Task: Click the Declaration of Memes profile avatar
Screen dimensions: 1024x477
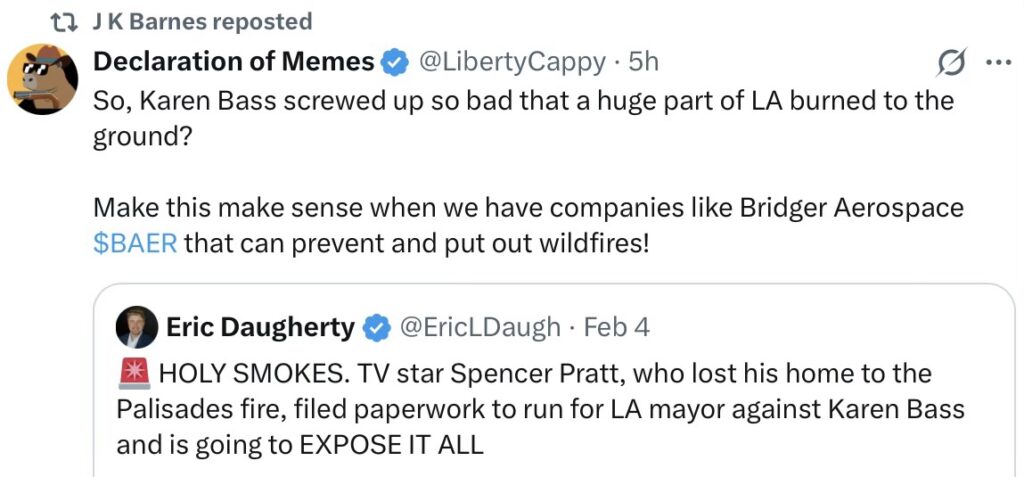Action: pos(42,79)
